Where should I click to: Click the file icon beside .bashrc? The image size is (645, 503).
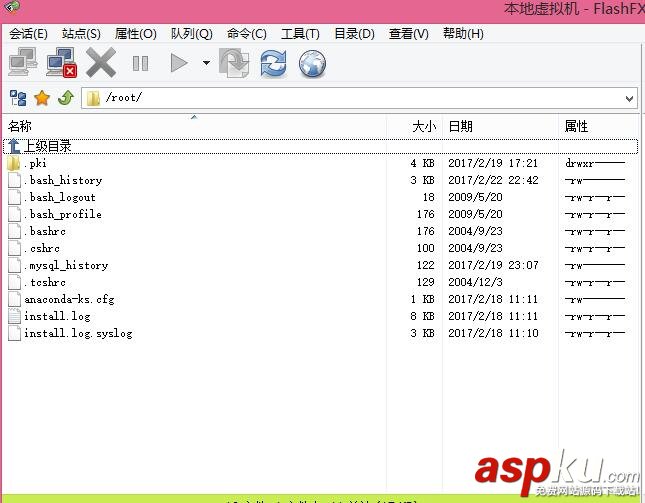(x=14, y=231)
